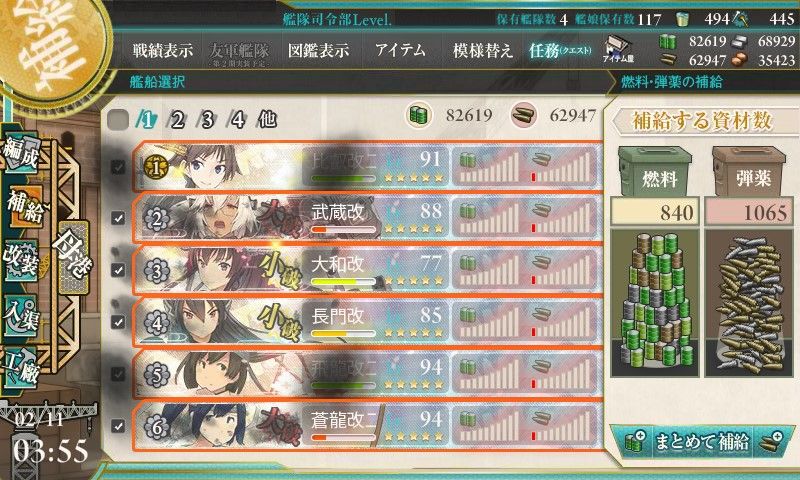Toggle the select-all fleet checkbox
800x480 pixels.
118,120
